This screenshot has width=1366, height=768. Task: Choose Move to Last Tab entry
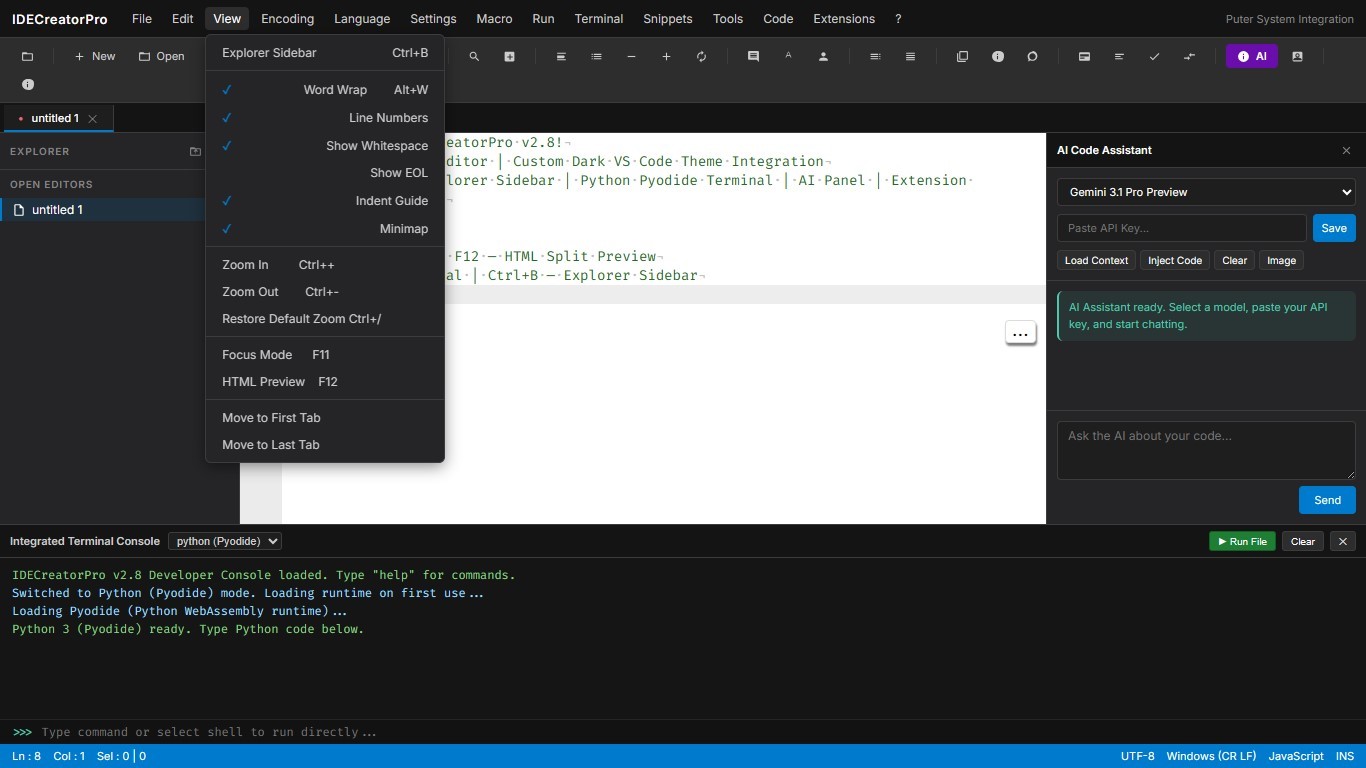325,445
